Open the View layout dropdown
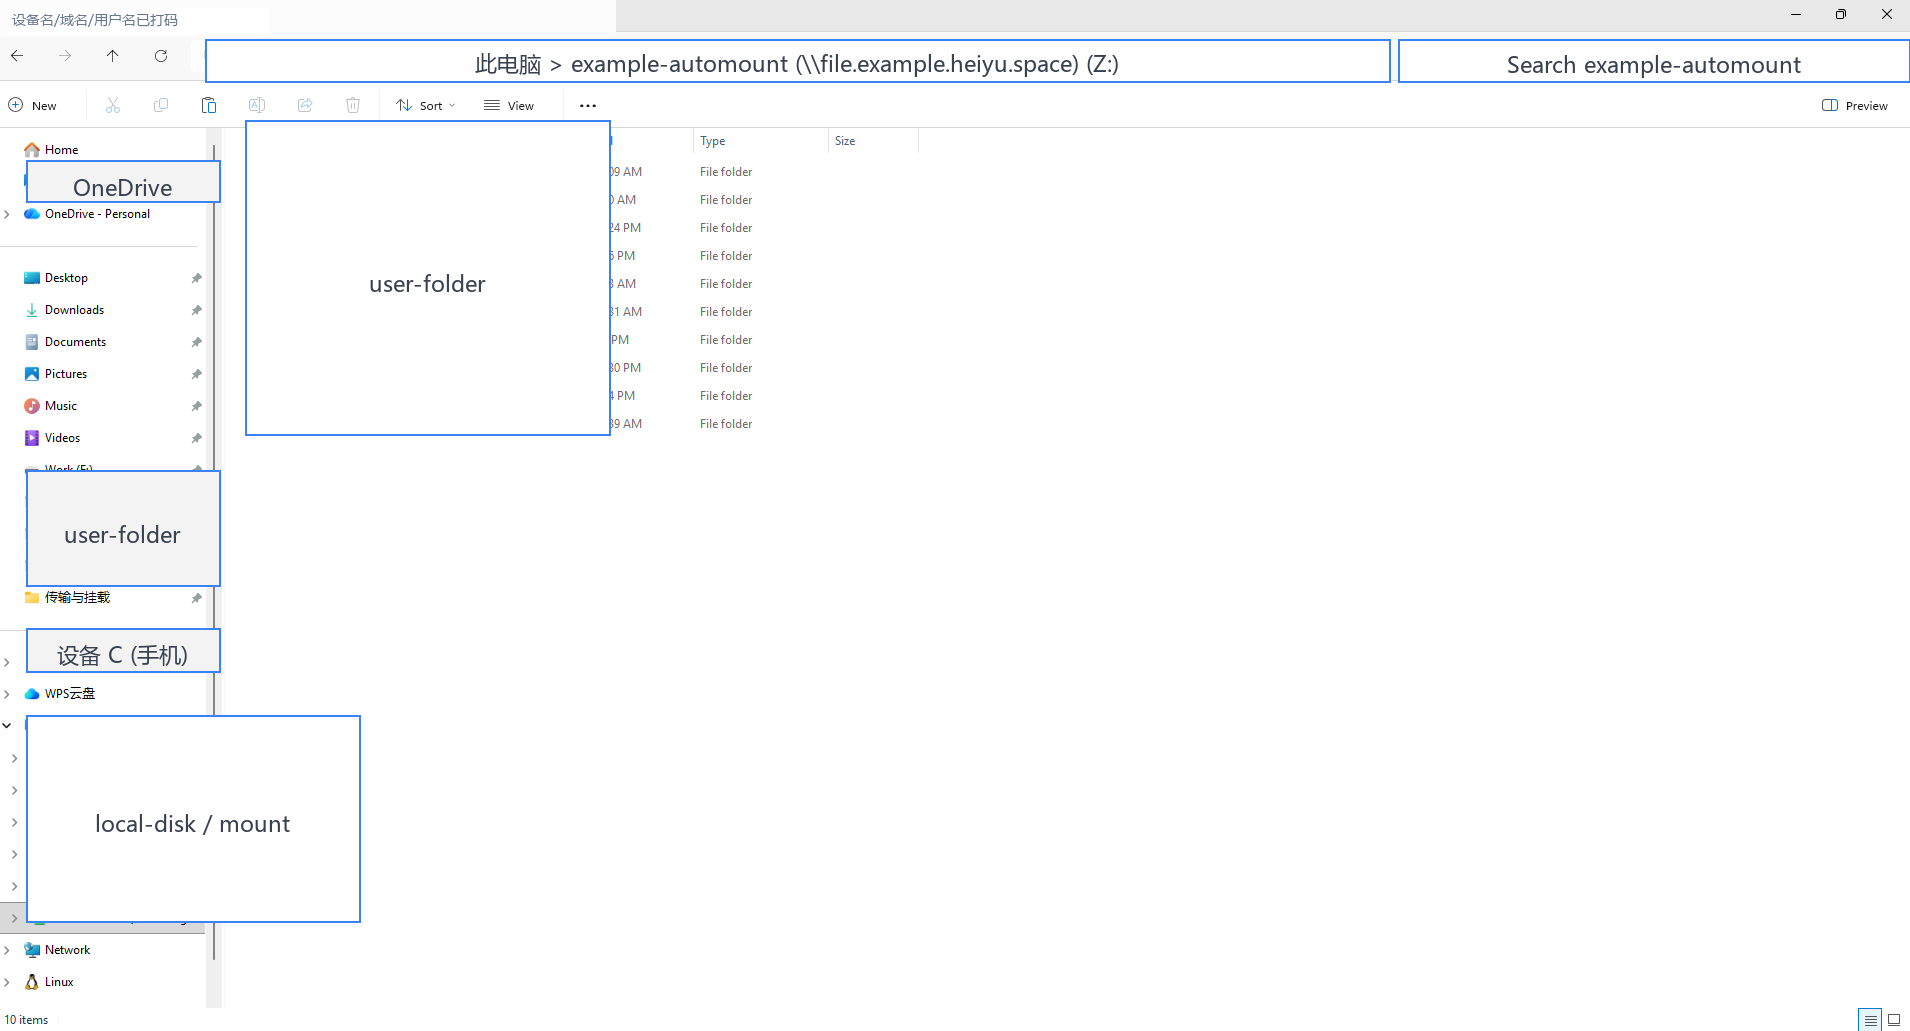 pyautogui.click(x=509, y=105)
